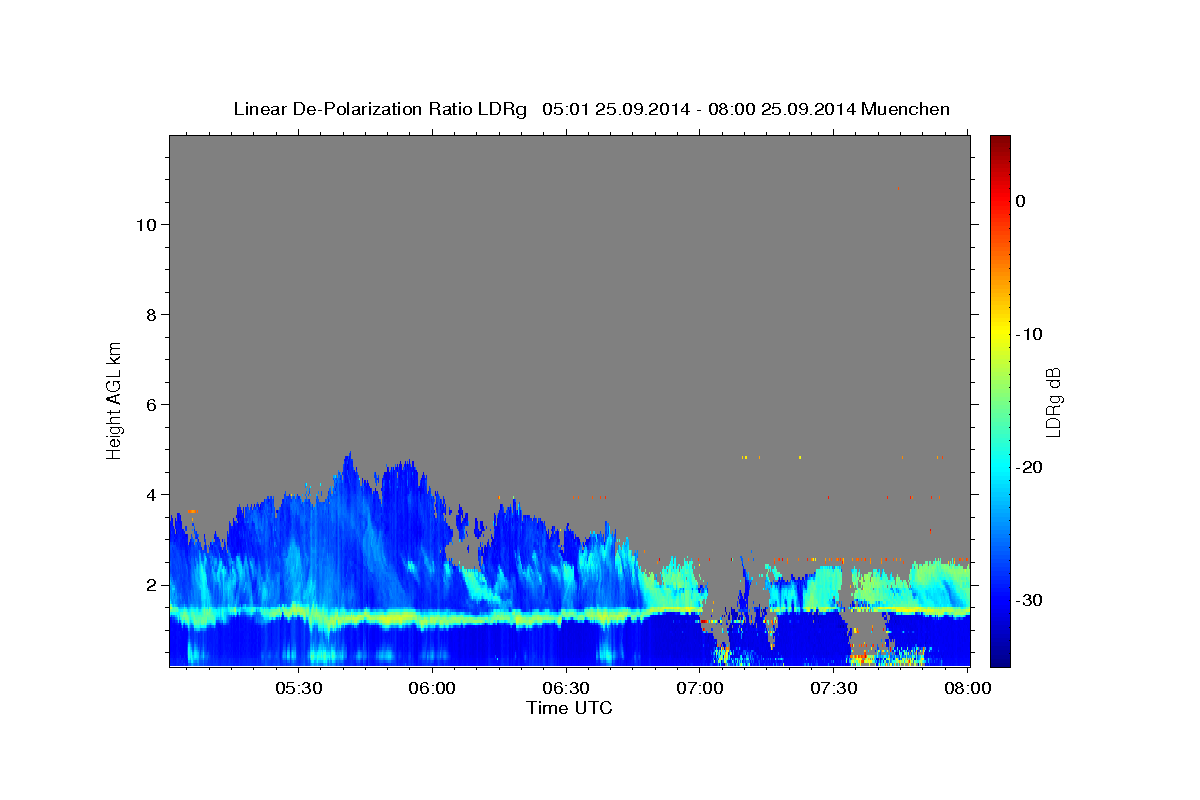This screenshot has height=800, width=1200.
Task: Click the 'LDRg dB' colorbar label
Action: (1052, 401)
